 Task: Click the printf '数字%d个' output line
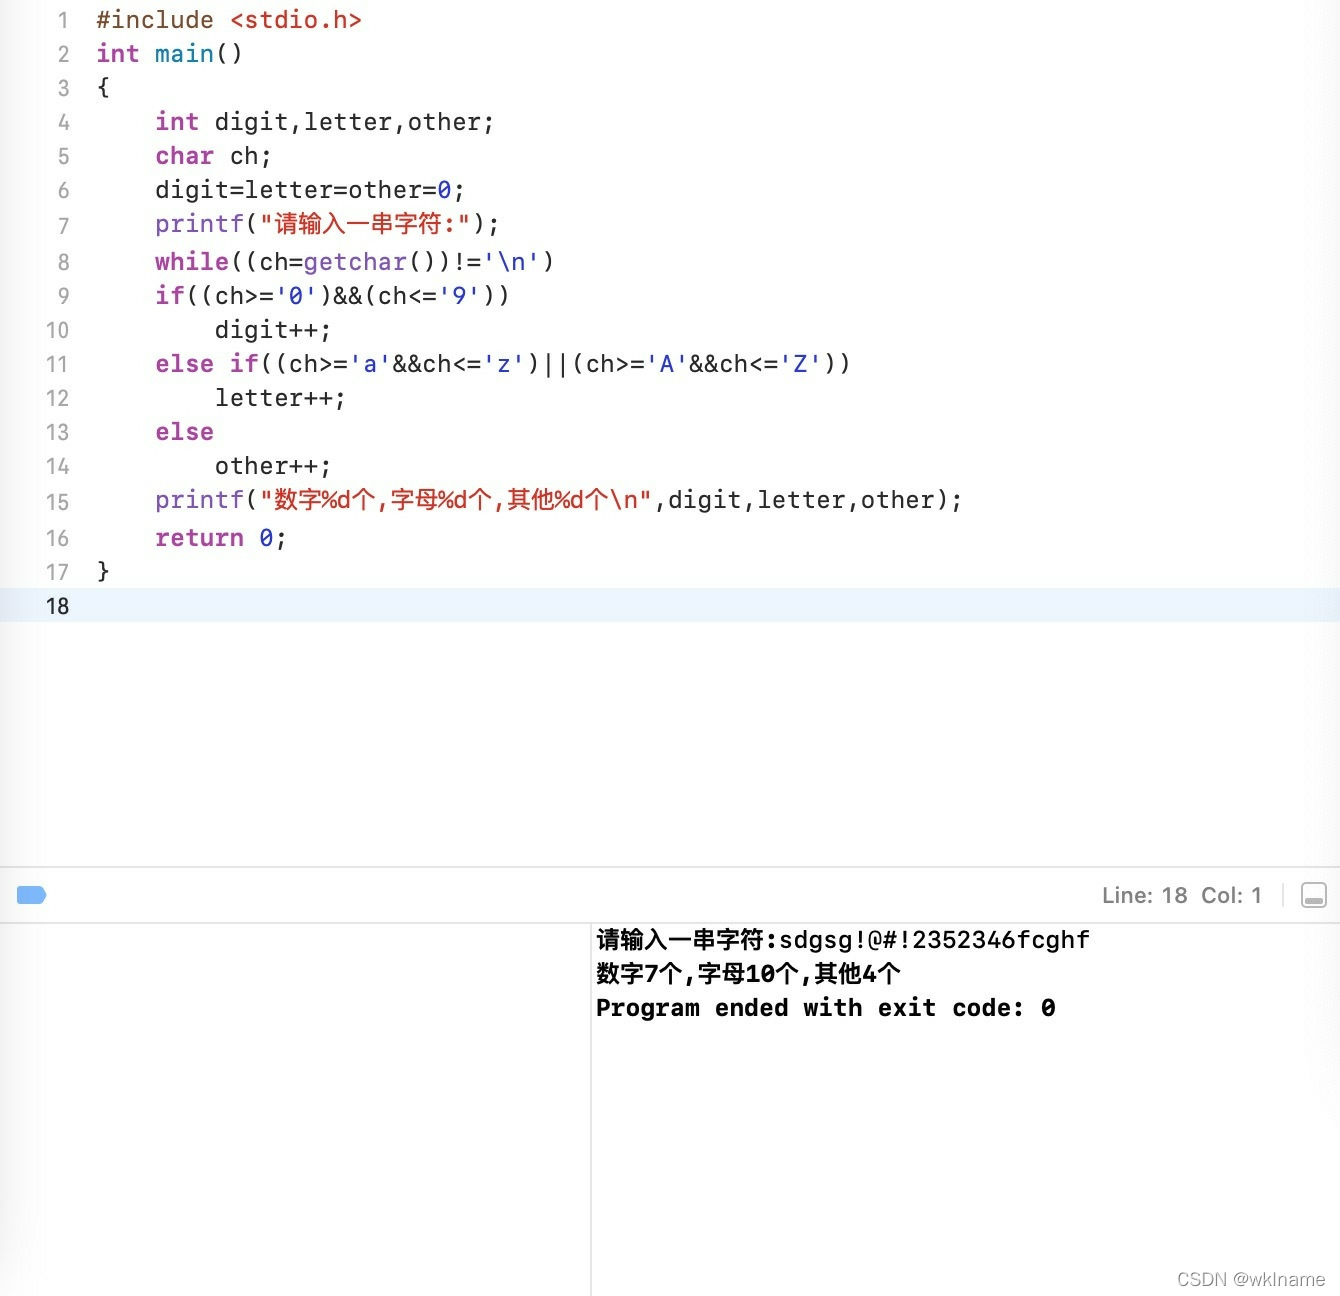point(559,500)
